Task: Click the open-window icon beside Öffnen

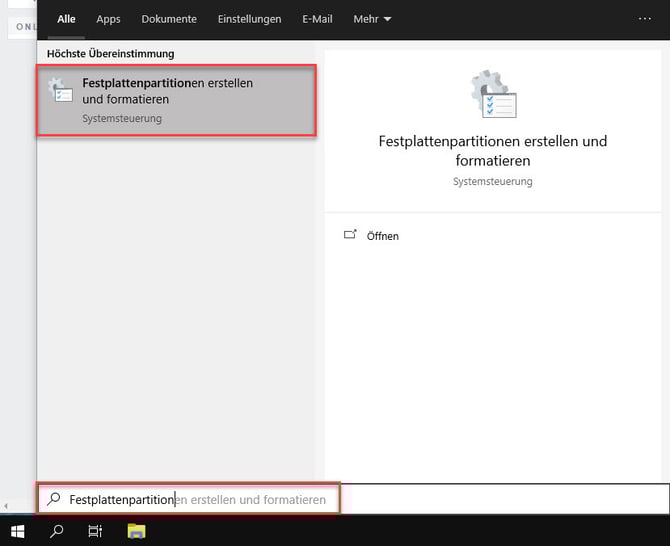Action: (x=350, y=235)
